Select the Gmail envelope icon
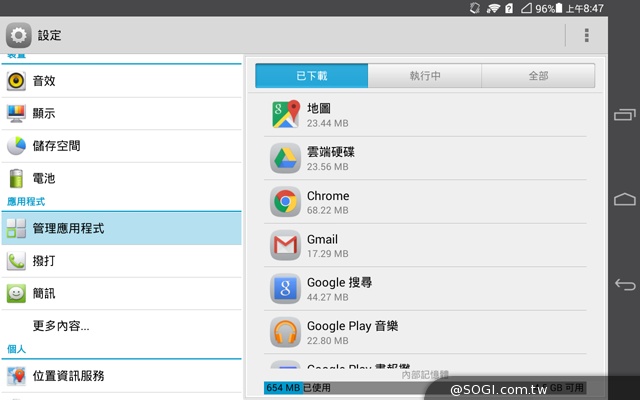640x400 pixels. 286,245
